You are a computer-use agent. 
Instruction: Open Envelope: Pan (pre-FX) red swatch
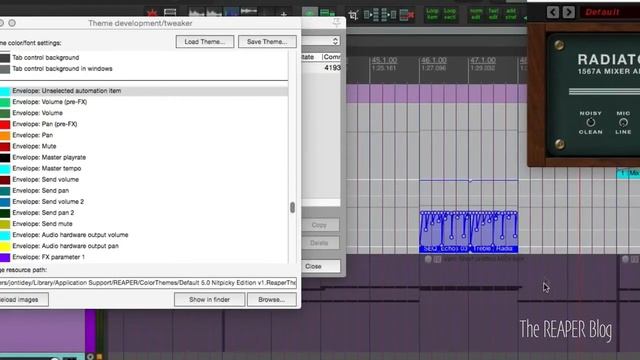pyautogui.click(x=5, y=124)
